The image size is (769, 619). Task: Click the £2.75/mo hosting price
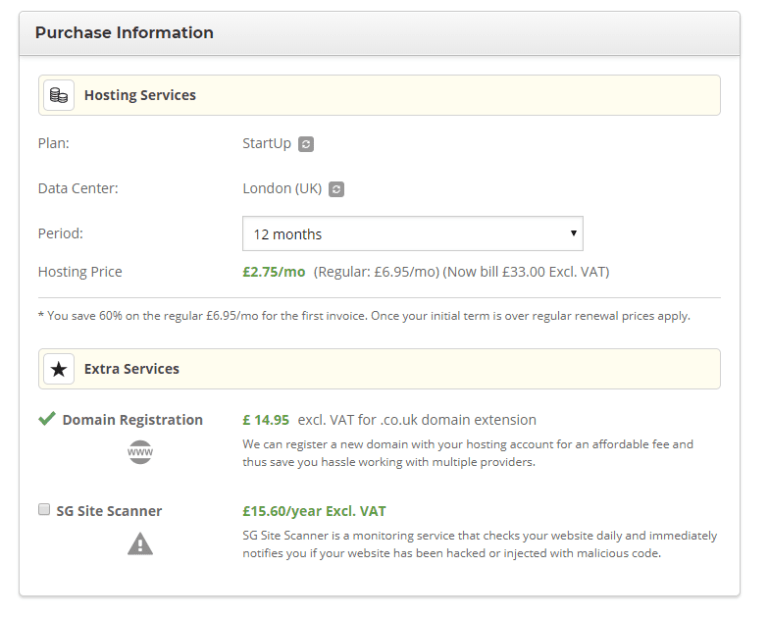(x=274, y=272)
